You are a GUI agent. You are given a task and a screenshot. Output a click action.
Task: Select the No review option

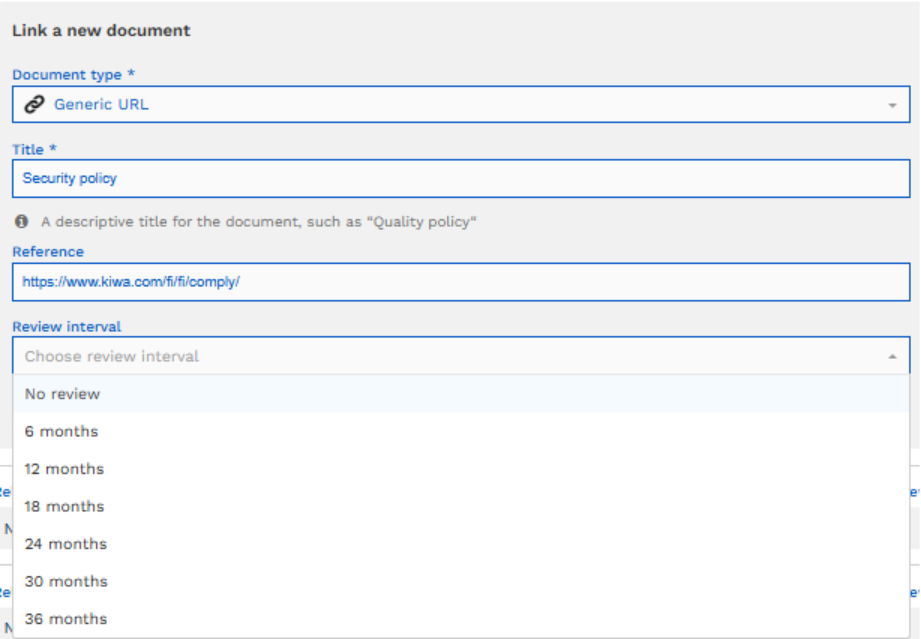[x=62, y=394]
